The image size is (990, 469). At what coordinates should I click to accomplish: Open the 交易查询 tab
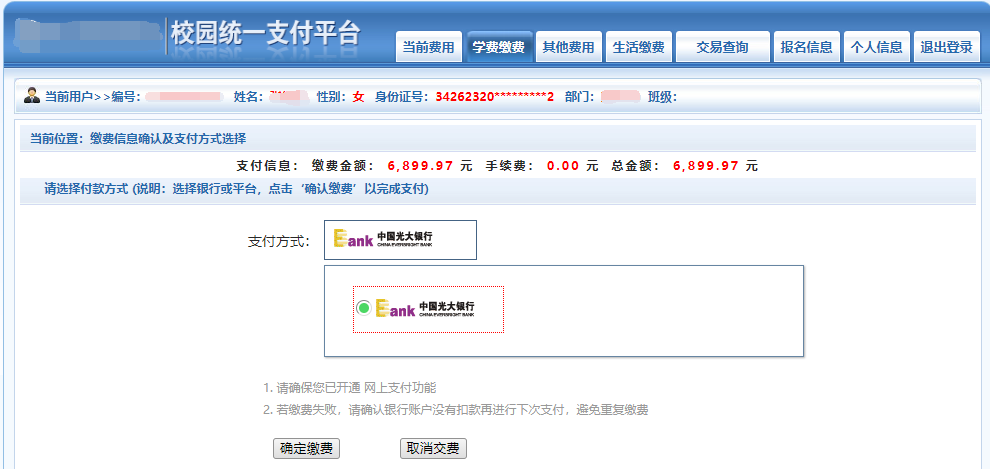[x=722, y=47]
